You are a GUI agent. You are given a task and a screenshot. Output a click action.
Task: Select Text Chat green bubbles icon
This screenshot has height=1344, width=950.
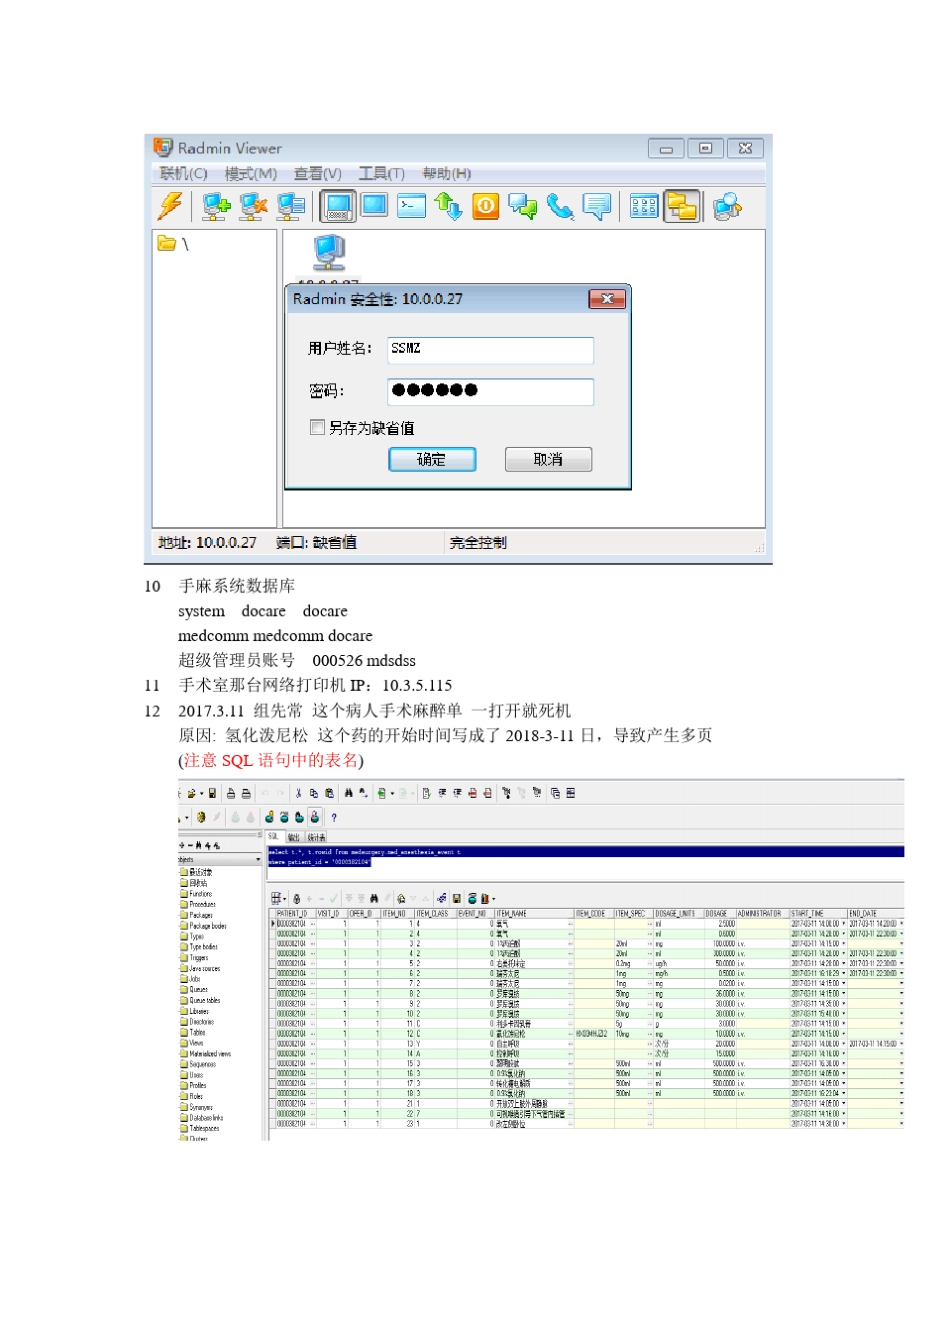pyautogui.click(x=522, y=206)
